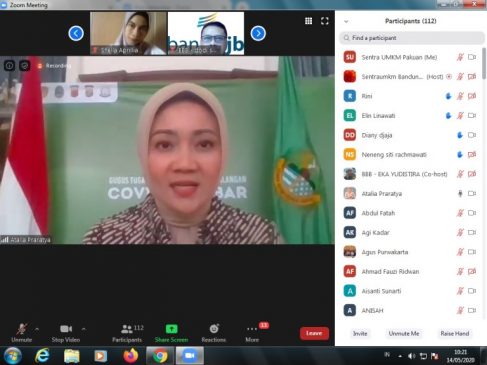
Task: Click Atalia Praratya's profile avatar
Action: coord(350,193)
